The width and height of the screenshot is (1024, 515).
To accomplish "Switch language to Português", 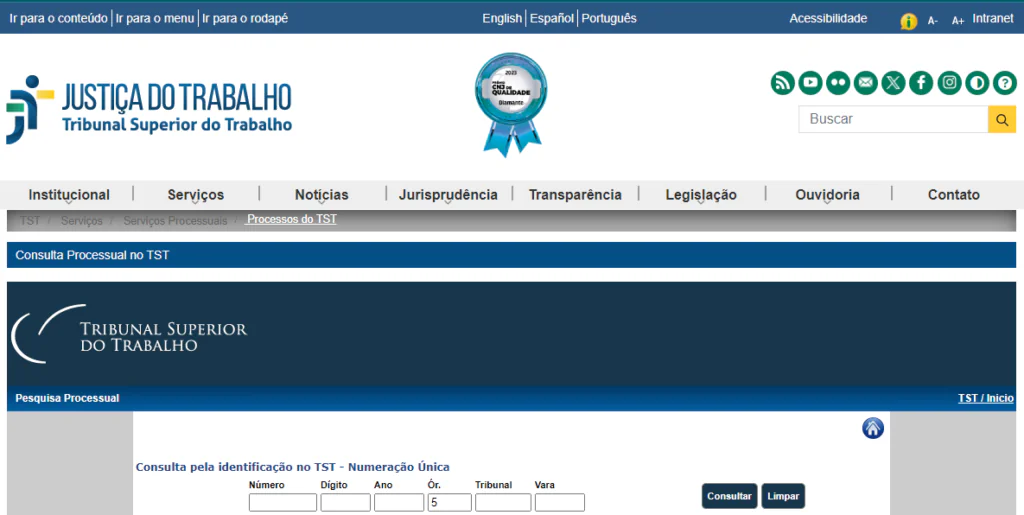I will (609, 18).
